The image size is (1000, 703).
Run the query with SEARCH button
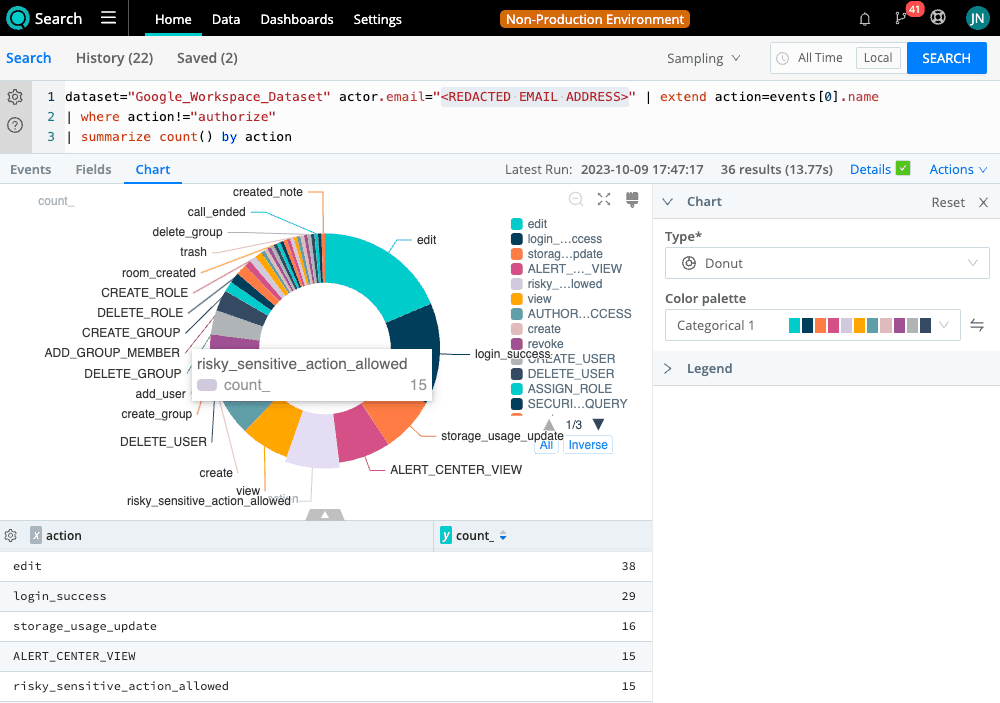click(x=946, y=58)
